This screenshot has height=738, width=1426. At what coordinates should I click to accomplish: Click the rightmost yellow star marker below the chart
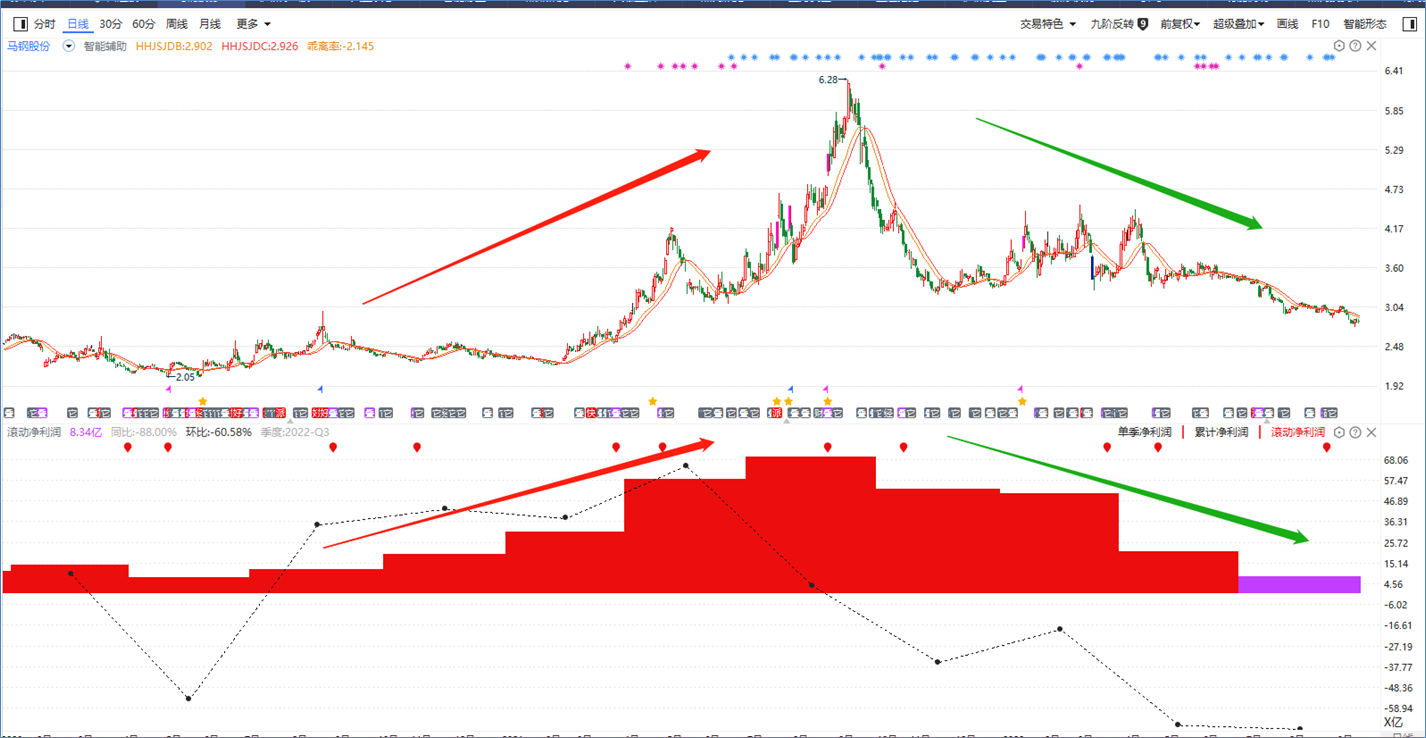point(1022,401)
